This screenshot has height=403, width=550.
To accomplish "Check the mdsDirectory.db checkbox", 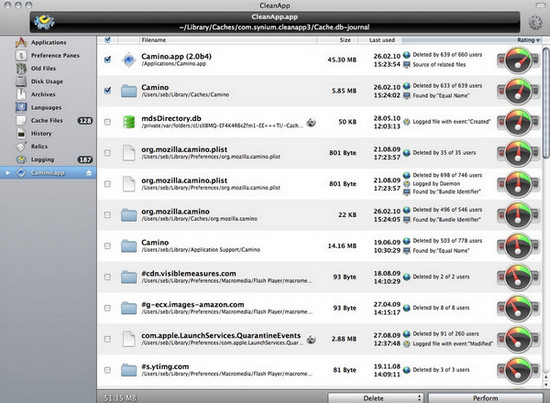I will (x=108, y=122).
